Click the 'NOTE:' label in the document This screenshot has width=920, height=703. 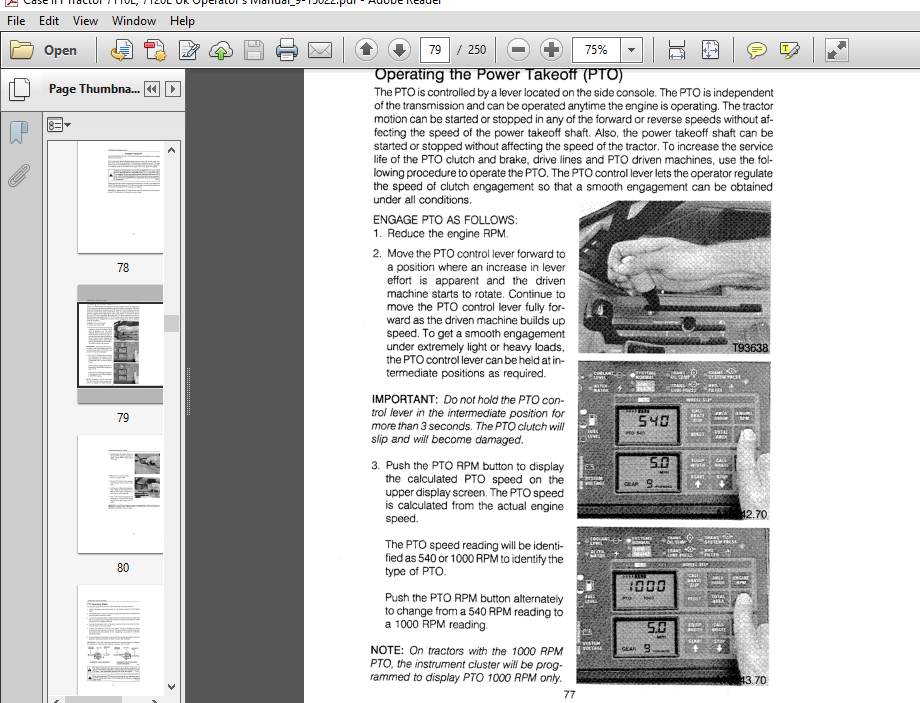387,651
